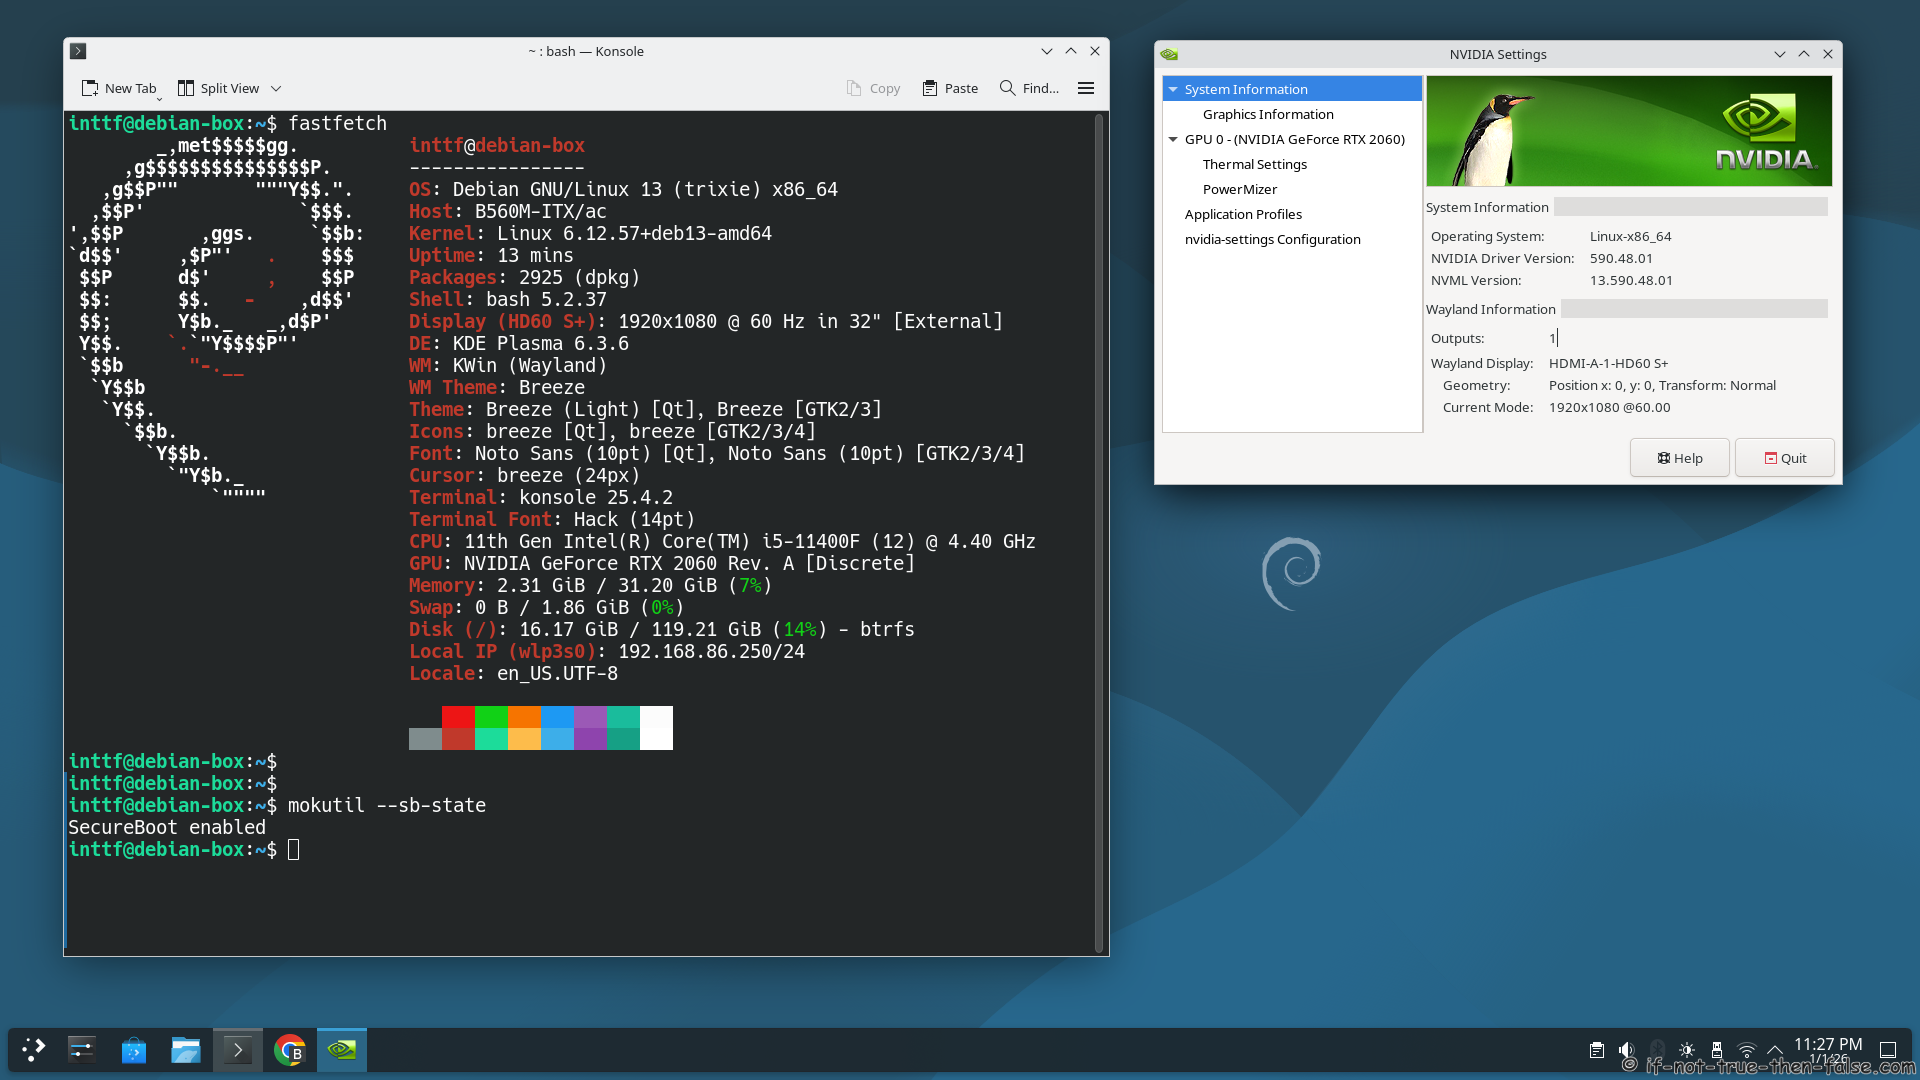
Task: Open Chrome Beta from the taskbar
Action: (x=290, y=1049)
